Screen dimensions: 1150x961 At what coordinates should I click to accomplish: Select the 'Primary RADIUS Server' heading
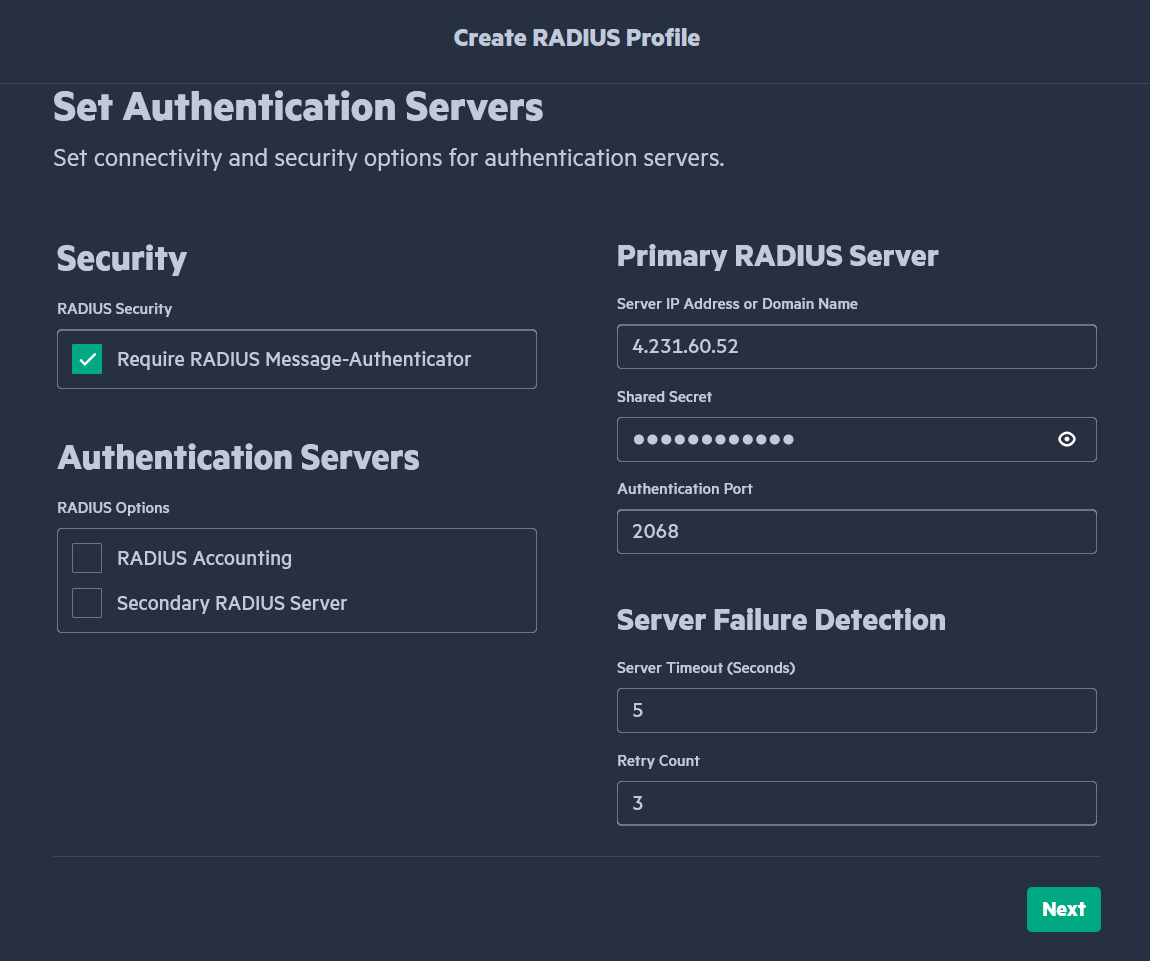coord(777,256)
